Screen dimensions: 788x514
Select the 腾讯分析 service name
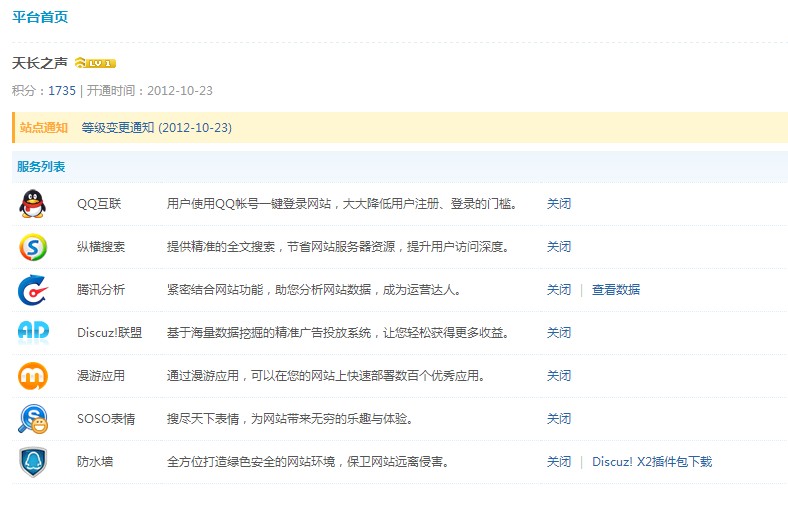101,290
